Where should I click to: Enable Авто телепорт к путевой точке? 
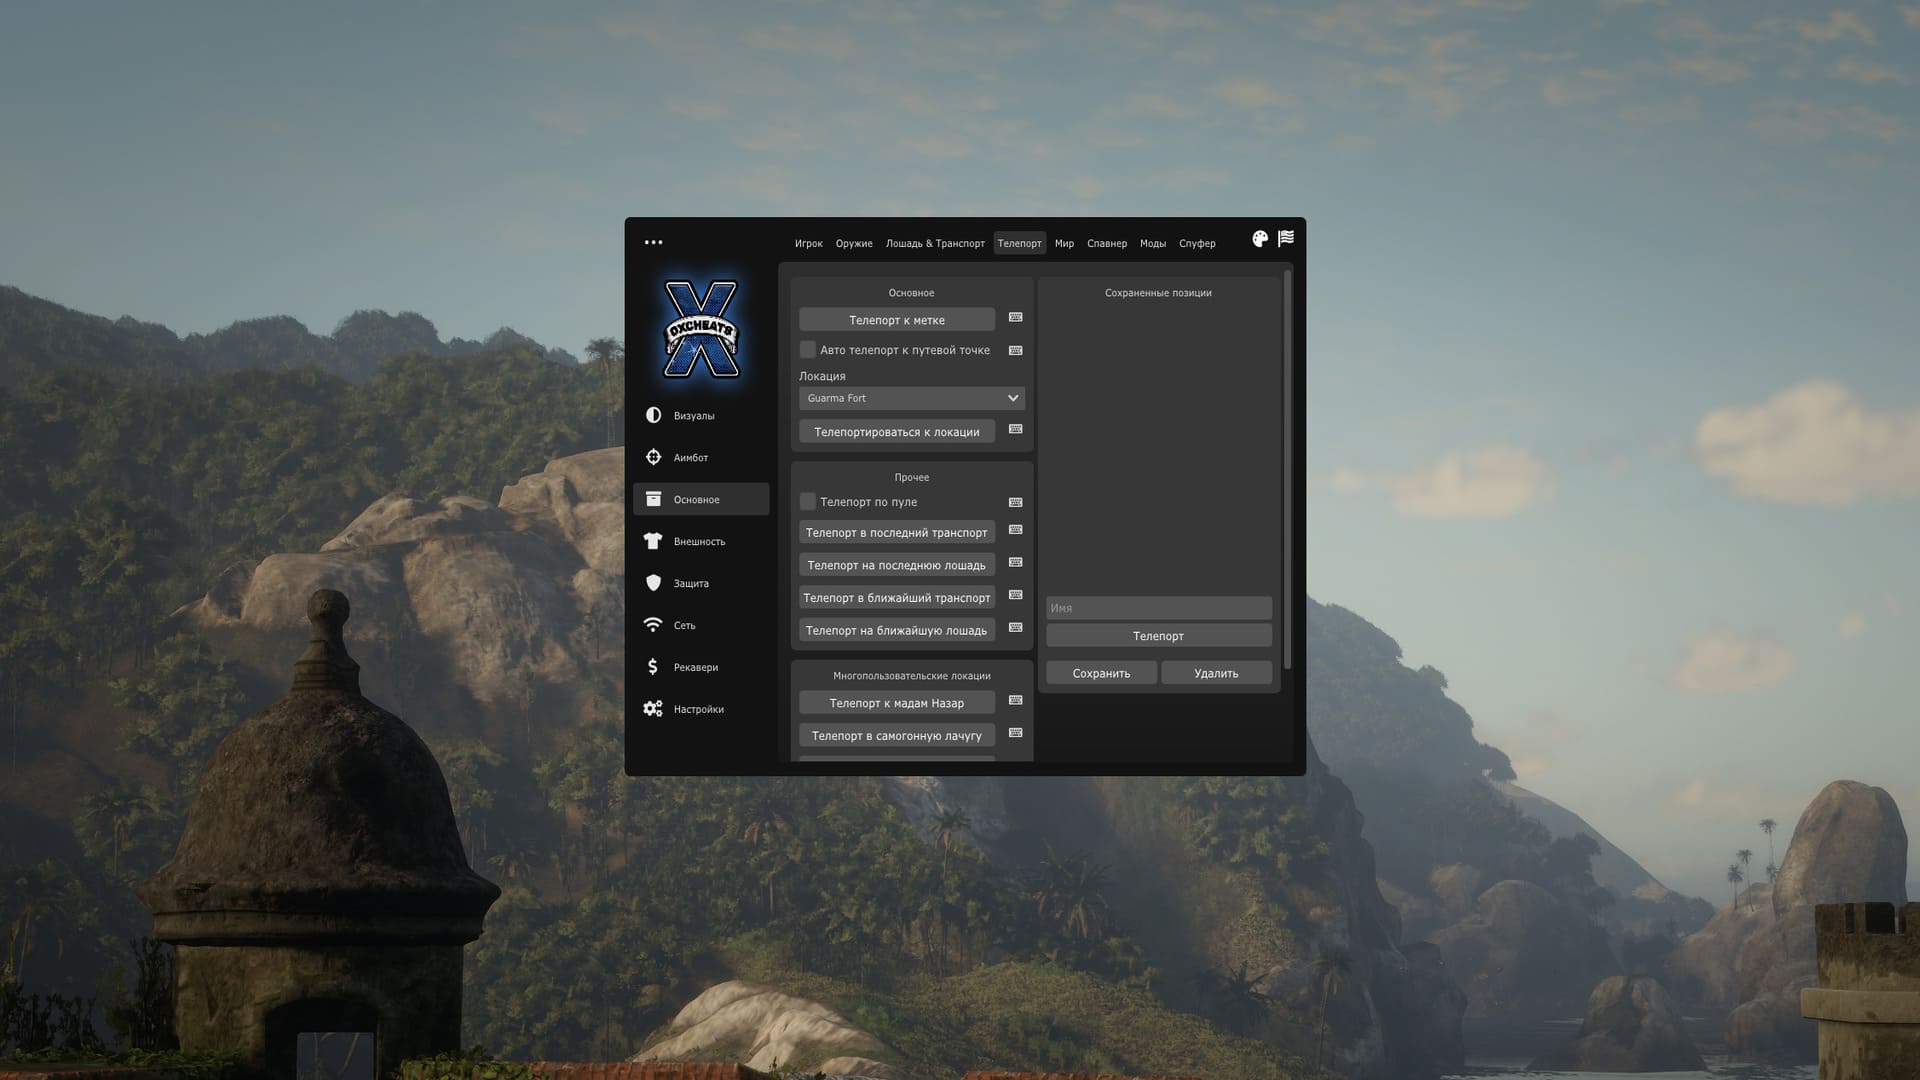point(807,350)
